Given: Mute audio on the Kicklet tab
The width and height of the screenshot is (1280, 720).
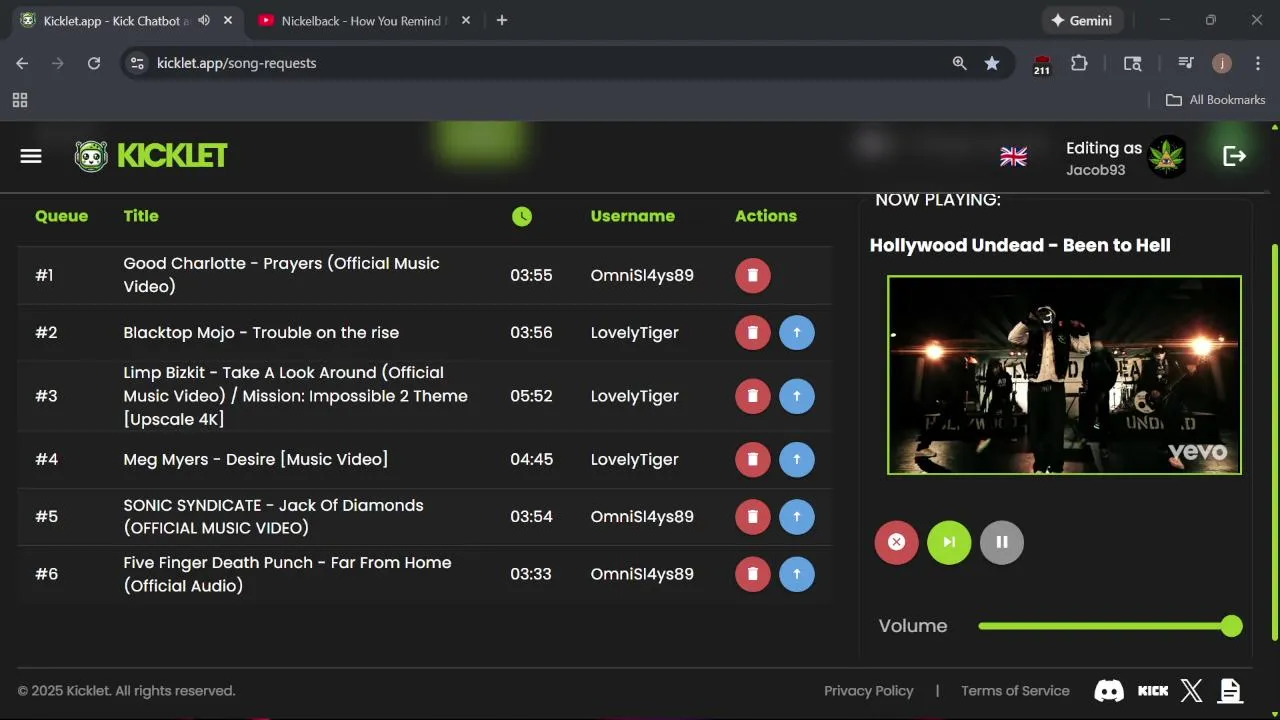Looking at the screenshot, I should pyautogui.click(x=204, y=20).
